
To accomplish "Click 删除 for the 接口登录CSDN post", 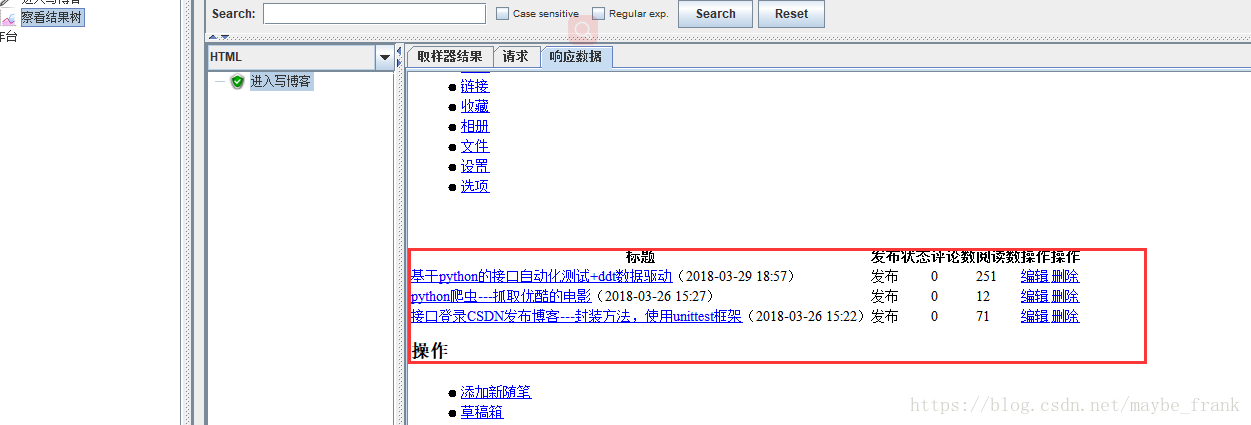I will (1066, 316).
